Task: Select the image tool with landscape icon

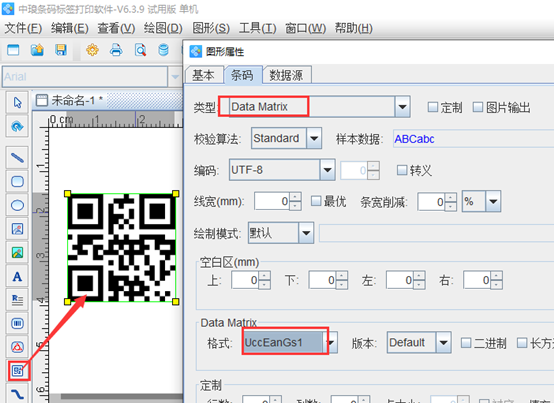Action: click(17, 252)
